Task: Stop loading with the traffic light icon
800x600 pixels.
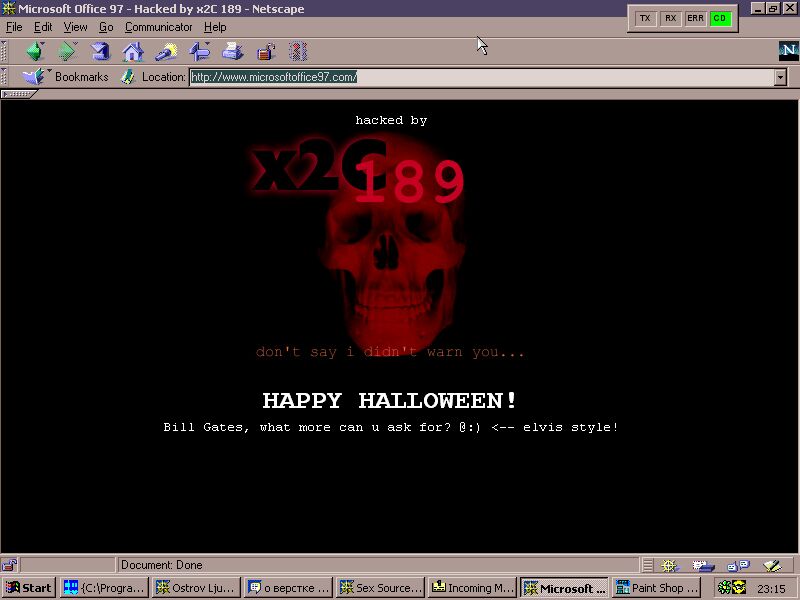Action: (298, 52)
